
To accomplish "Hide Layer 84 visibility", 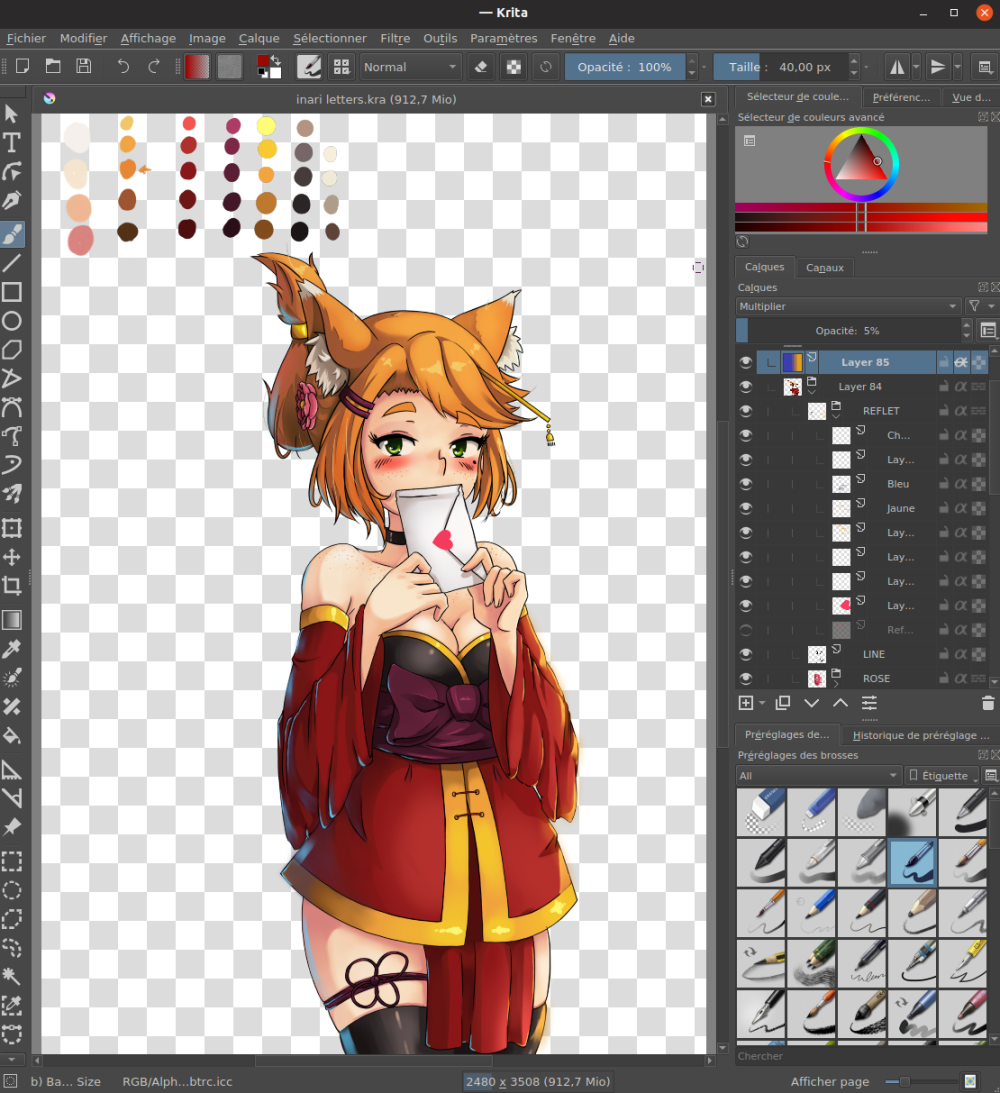I will click(746, 387).
